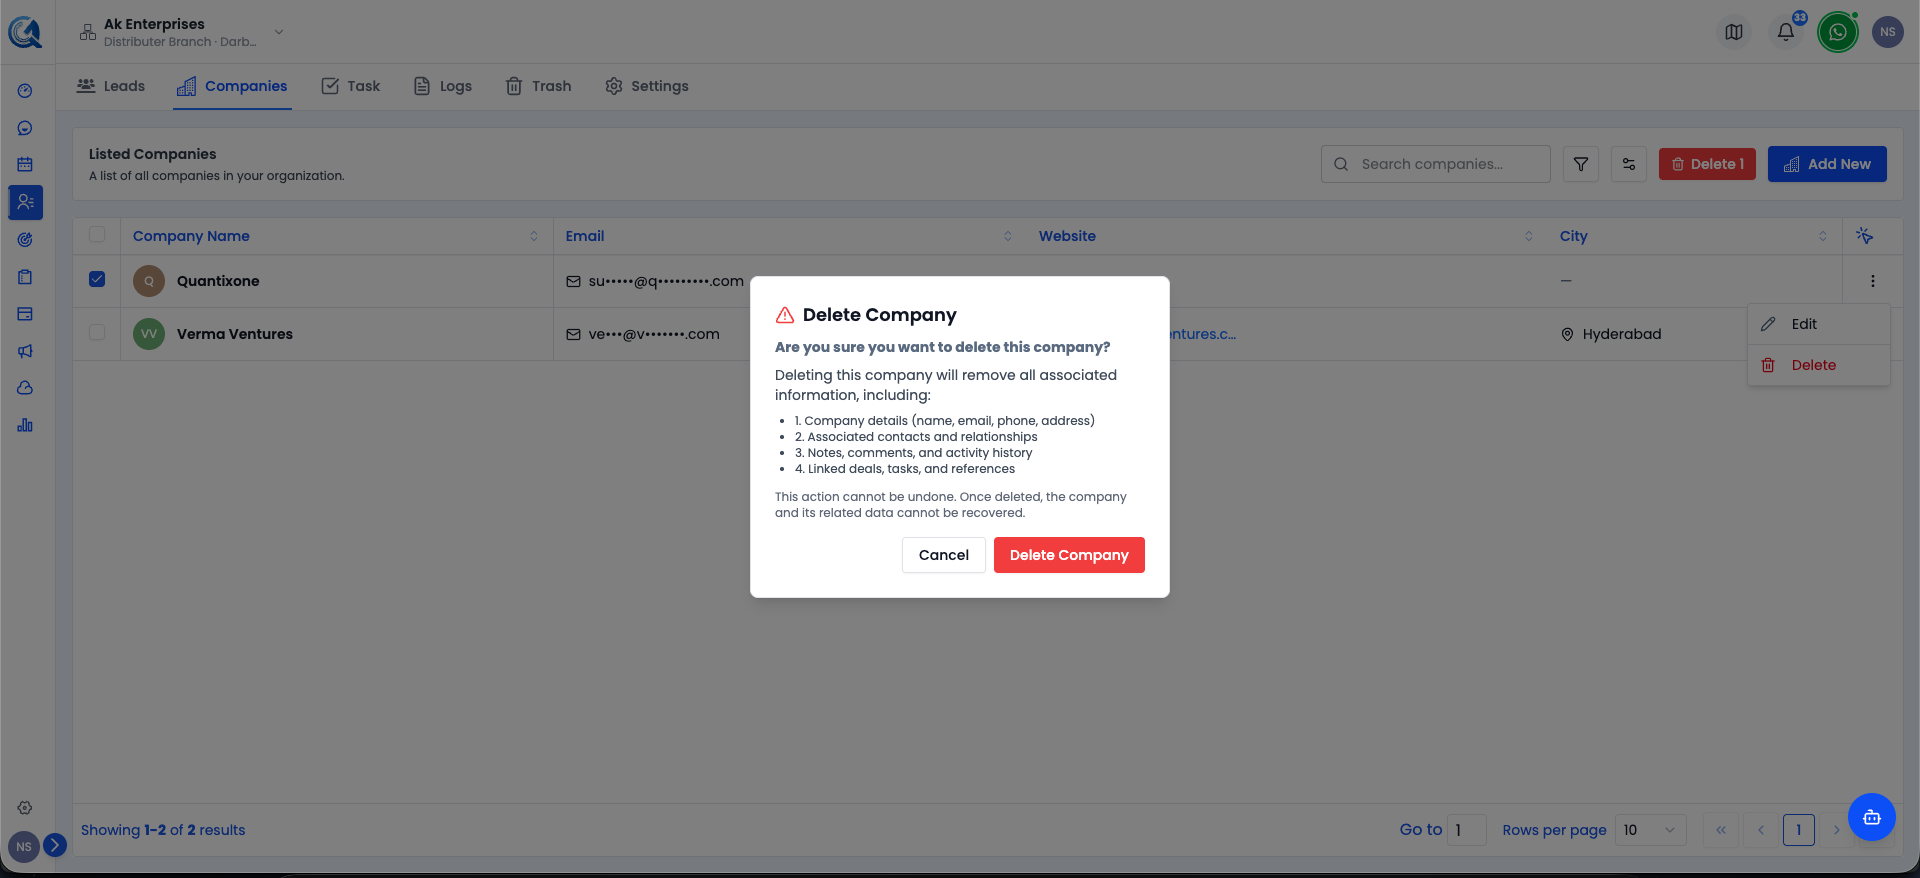Sort by Email column

click(1007, 236)
